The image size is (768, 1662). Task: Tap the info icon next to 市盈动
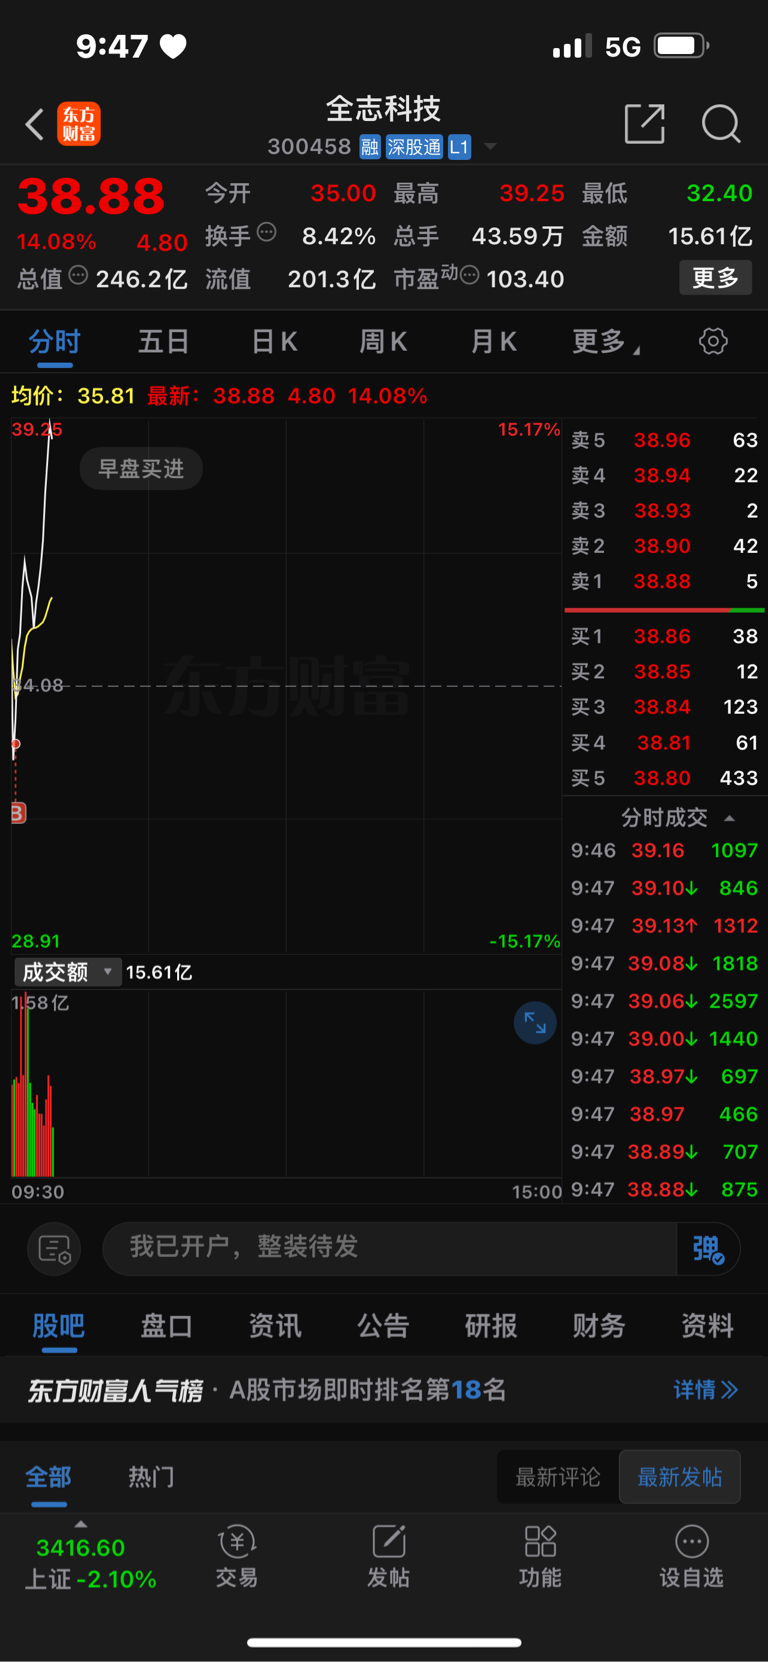click(470, 275)
